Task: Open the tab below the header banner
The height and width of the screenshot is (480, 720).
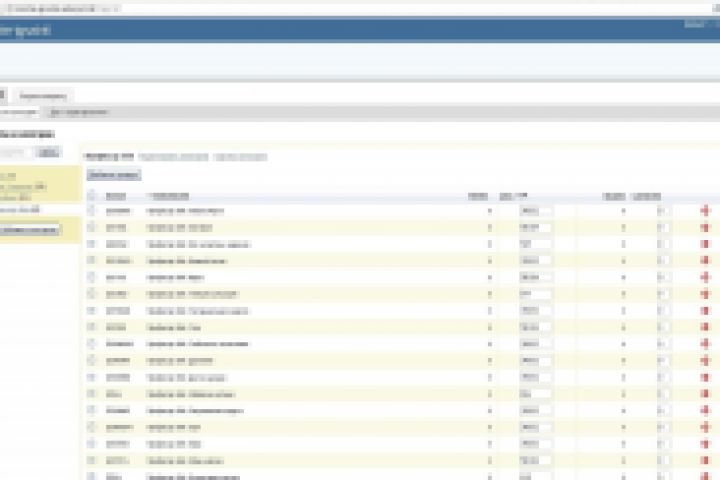Action: (43, 96)
